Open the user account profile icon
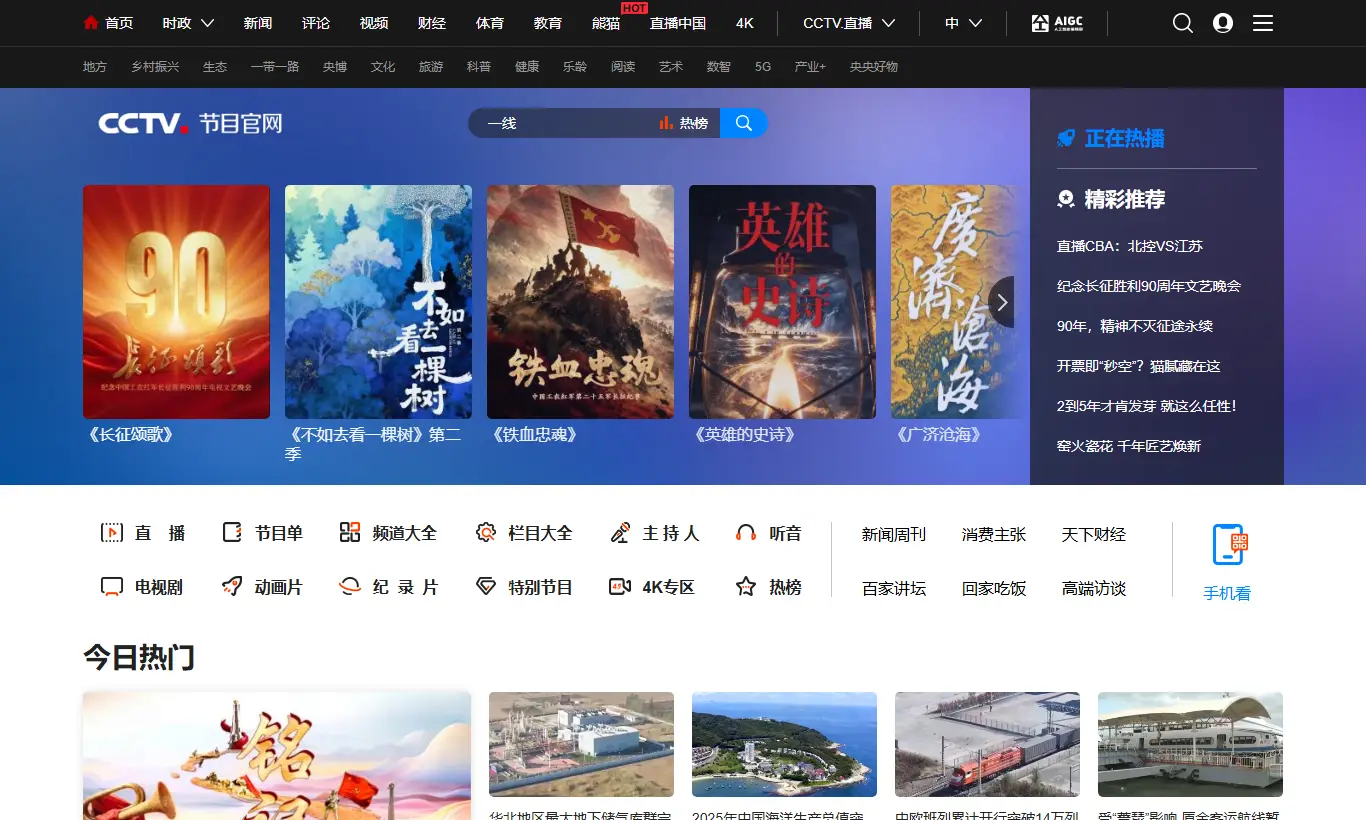Viewport: 1366px width, 820px height. click(x=1223, y=23)
